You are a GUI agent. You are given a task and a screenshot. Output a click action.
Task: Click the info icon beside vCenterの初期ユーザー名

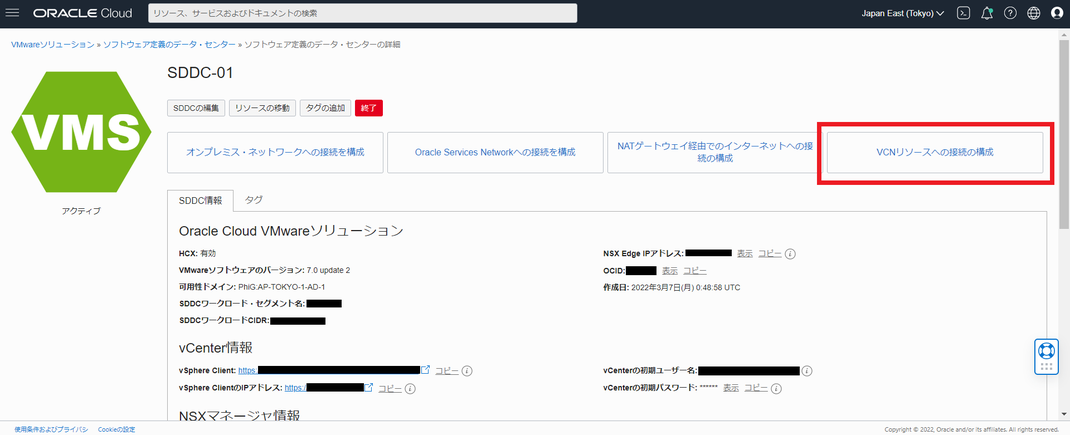807,371
